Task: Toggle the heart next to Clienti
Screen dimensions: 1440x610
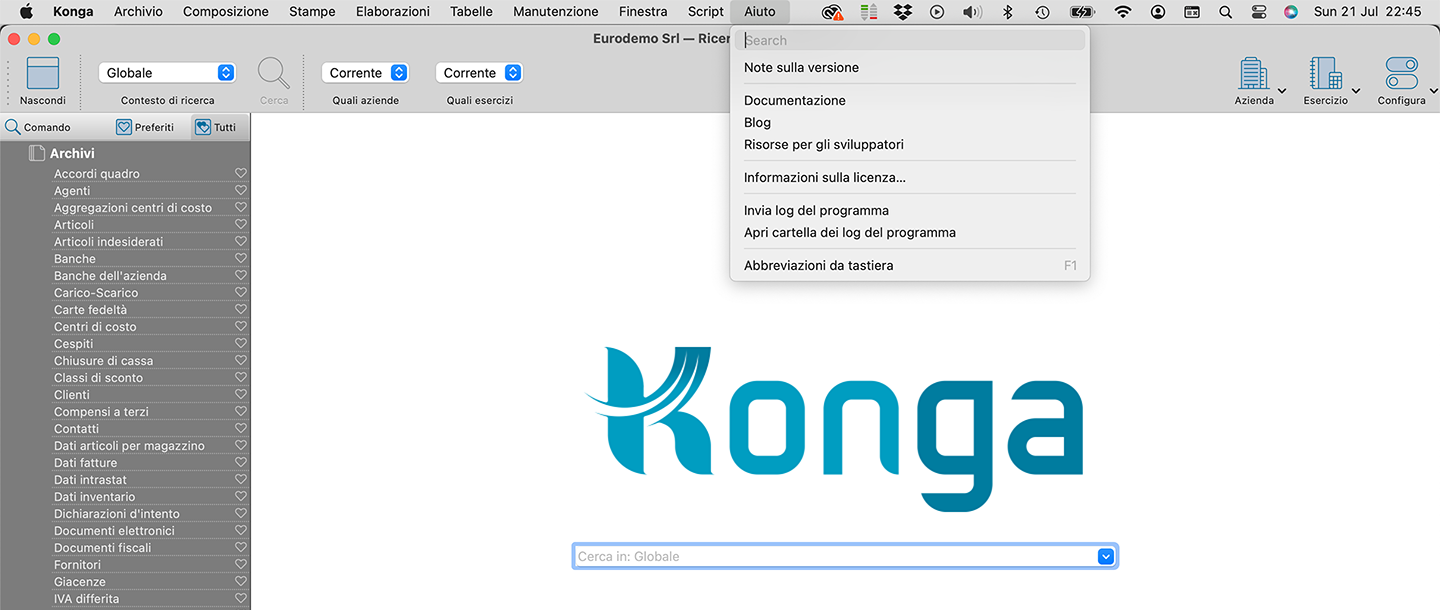Action: pyautogui.click(x=240, y=395)
